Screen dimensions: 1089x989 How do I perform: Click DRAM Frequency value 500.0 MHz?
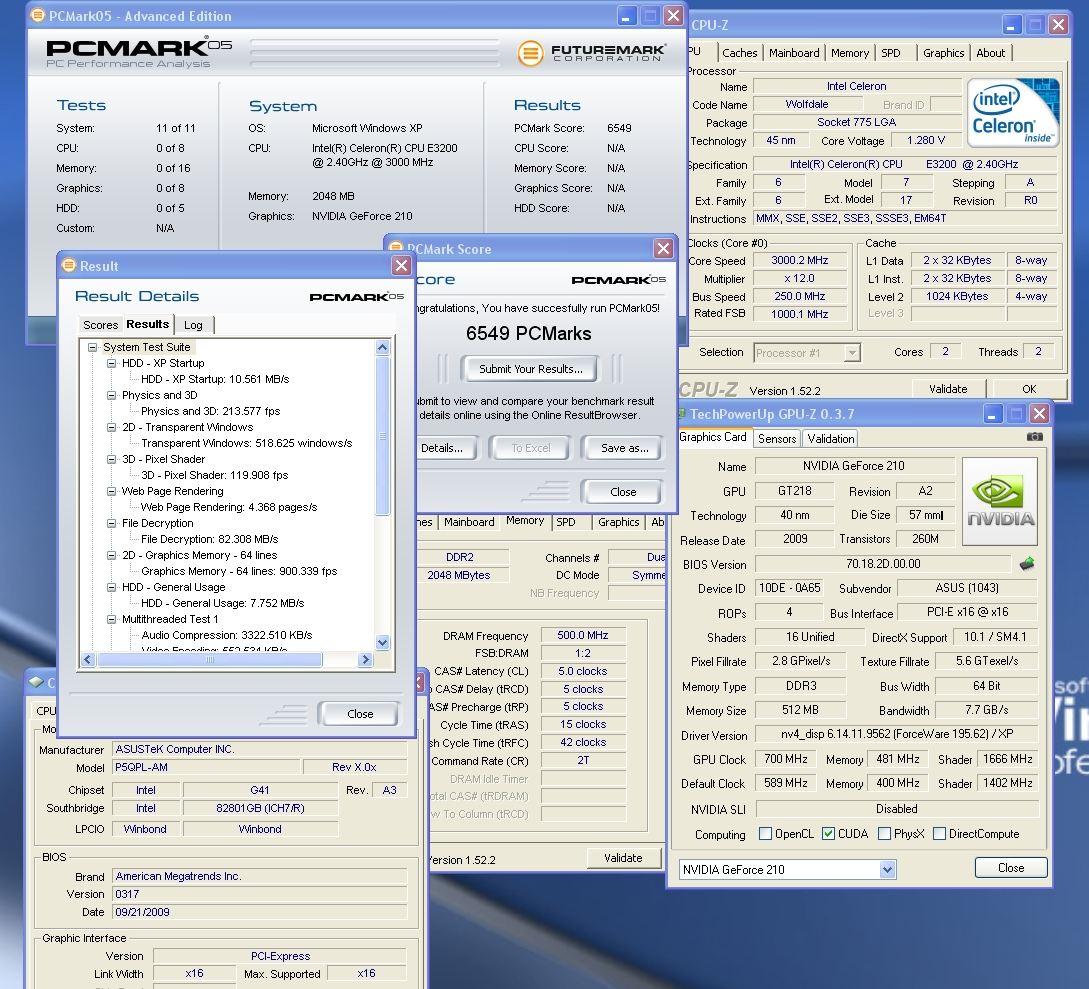point(583,635)
